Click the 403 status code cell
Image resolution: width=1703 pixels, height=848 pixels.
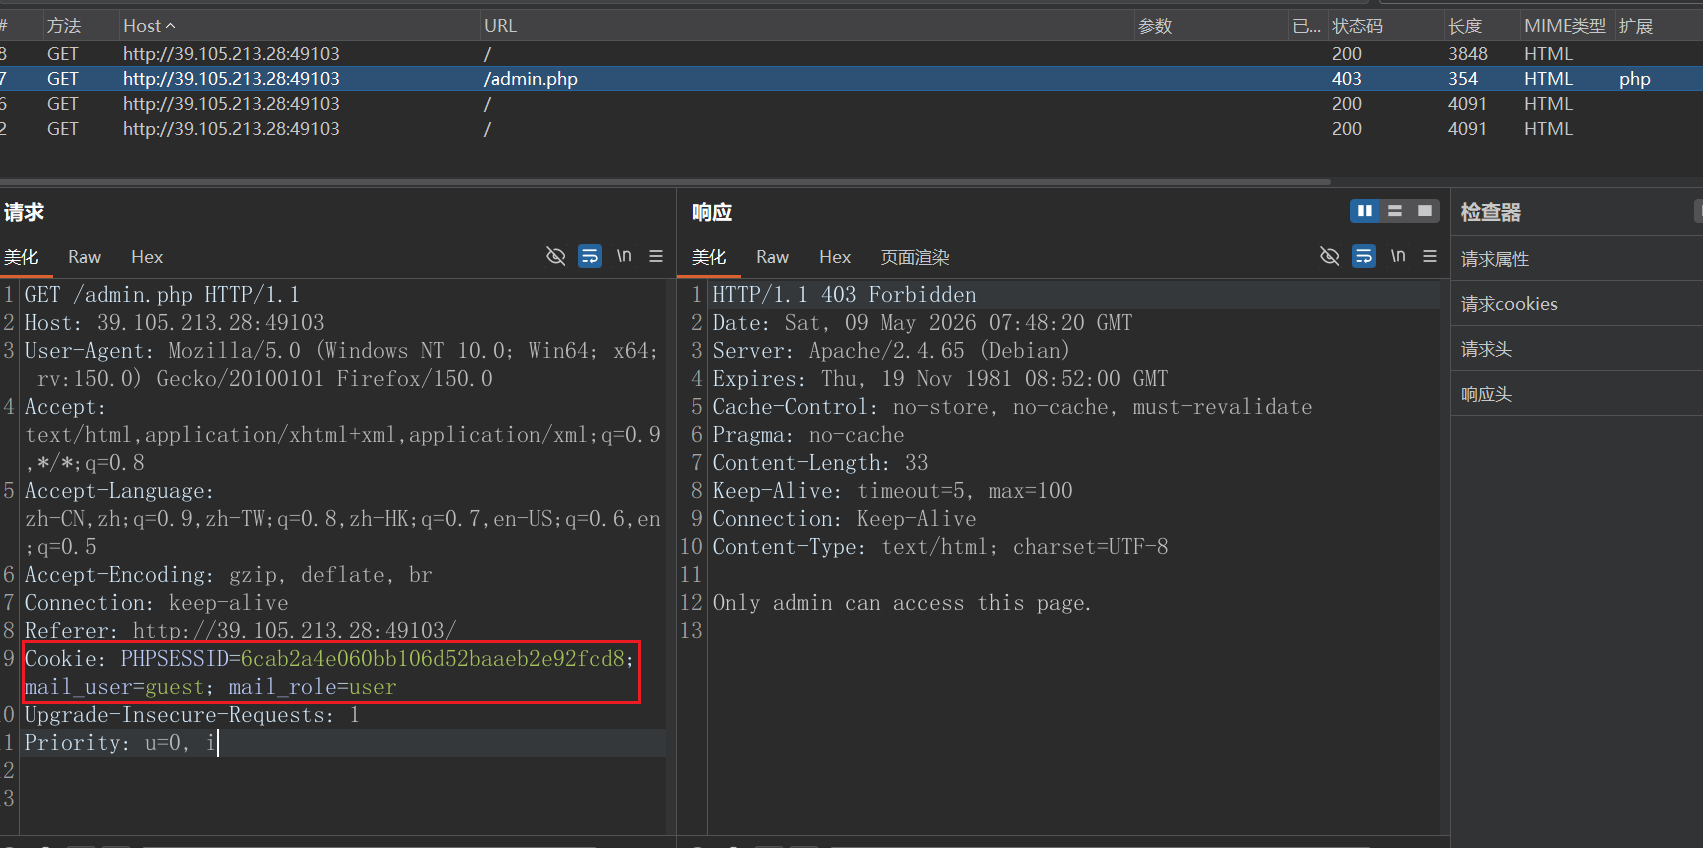tap(1346, 78)
